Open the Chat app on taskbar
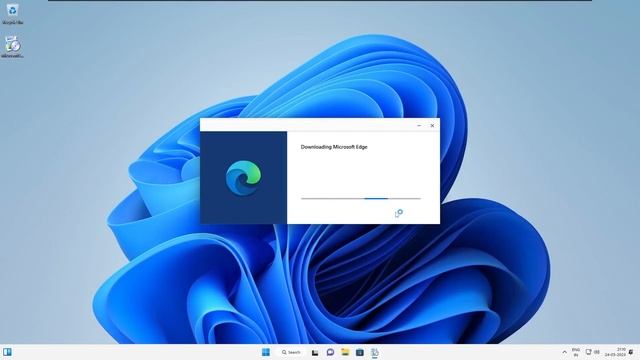Viewport: 640px width, 360px height. pos(330,352)
